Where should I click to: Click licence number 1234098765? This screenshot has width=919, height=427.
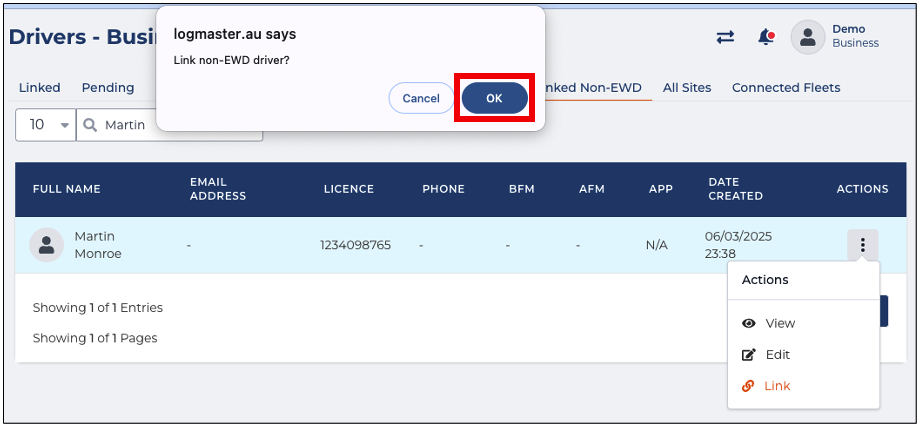pos(355,245)
